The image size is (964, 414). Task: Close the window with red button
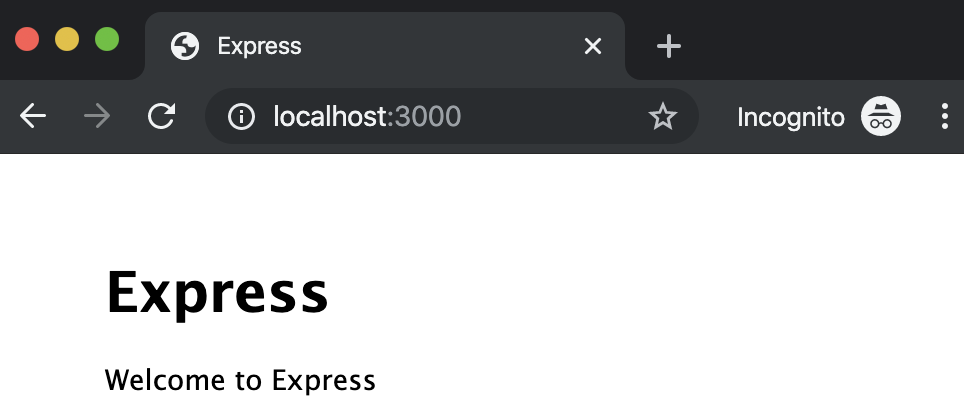coord(27,39)
